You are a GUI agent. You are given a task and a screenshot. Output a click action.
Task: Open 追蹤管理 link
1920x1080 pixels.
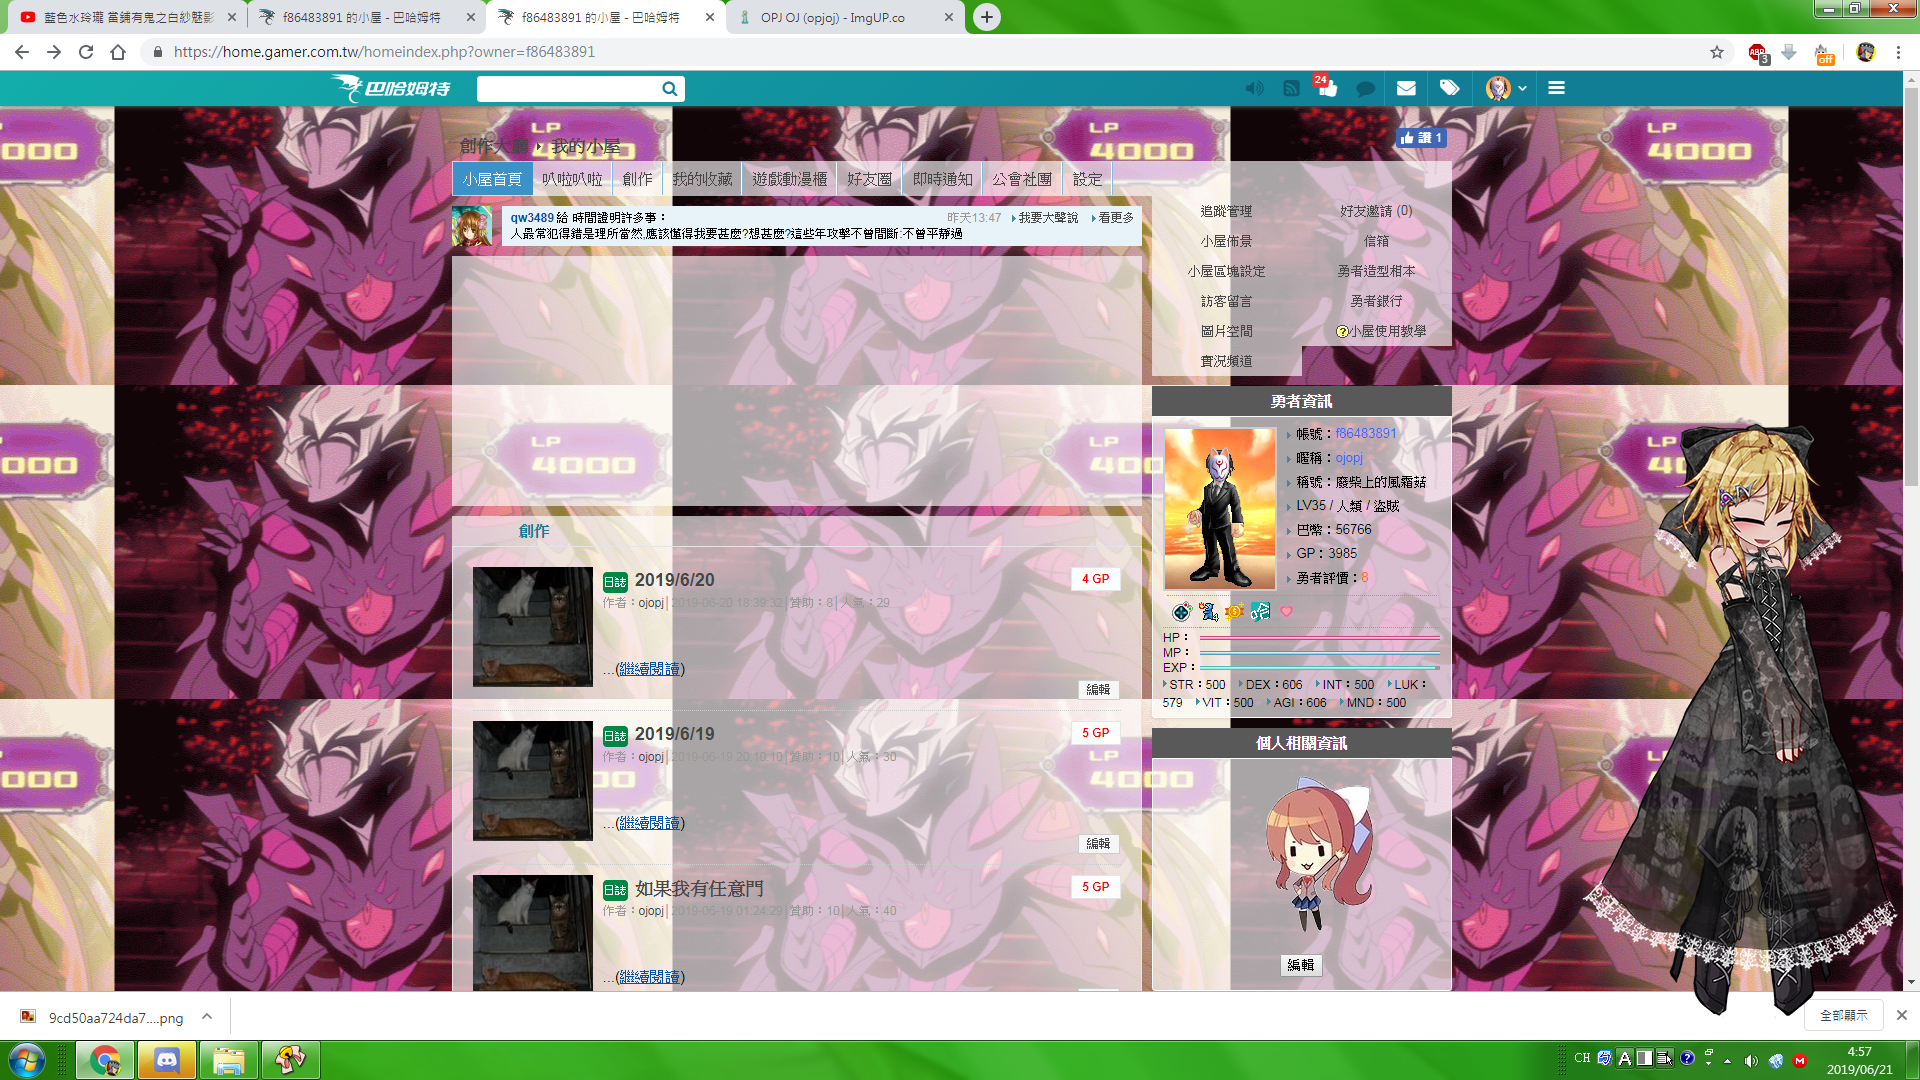1226,211
